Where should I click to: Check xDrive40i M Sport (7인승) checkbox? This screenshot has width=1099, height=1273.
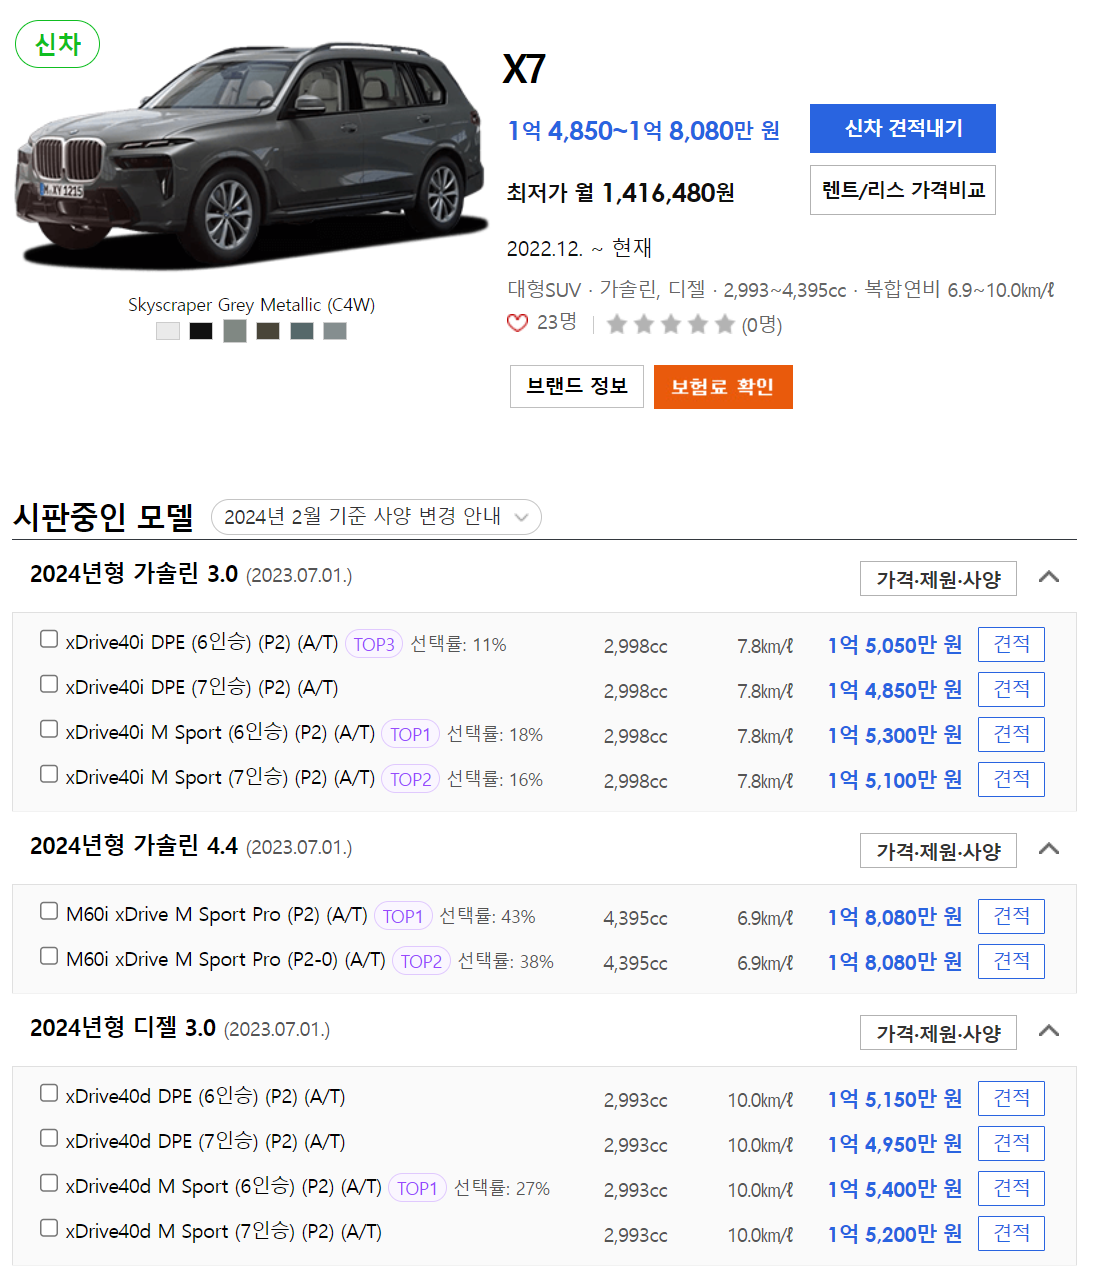[x=49, y=774]
